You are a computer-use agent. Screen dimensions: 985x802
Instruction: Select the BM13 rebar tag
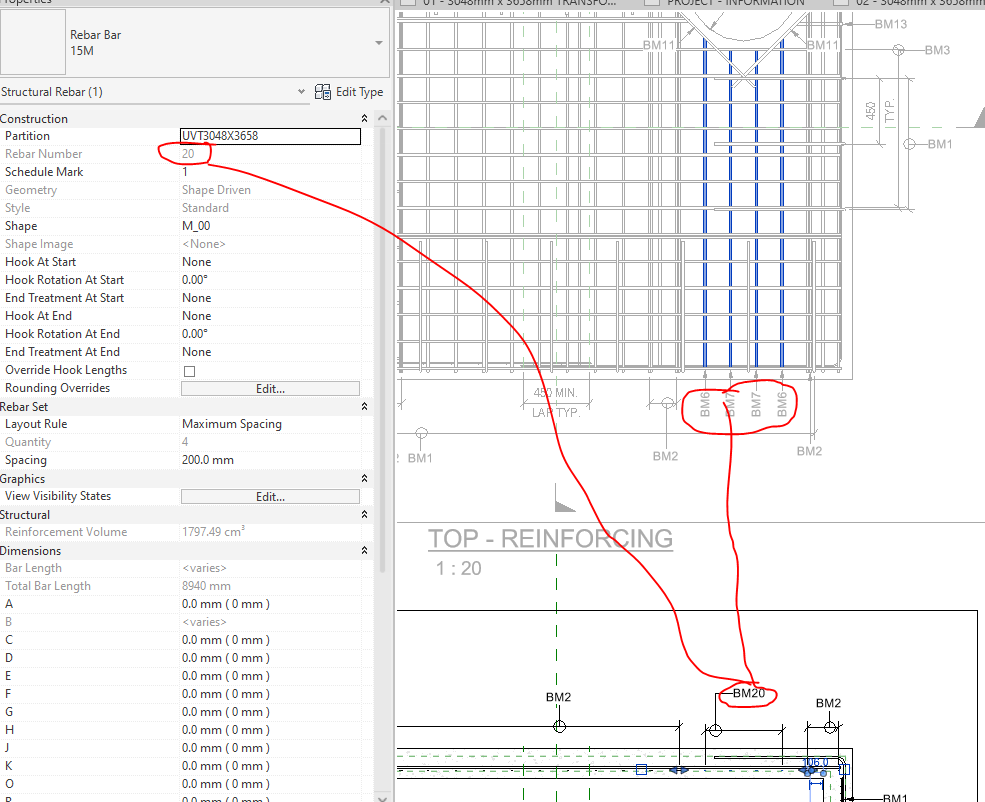[x=891, y=24]
